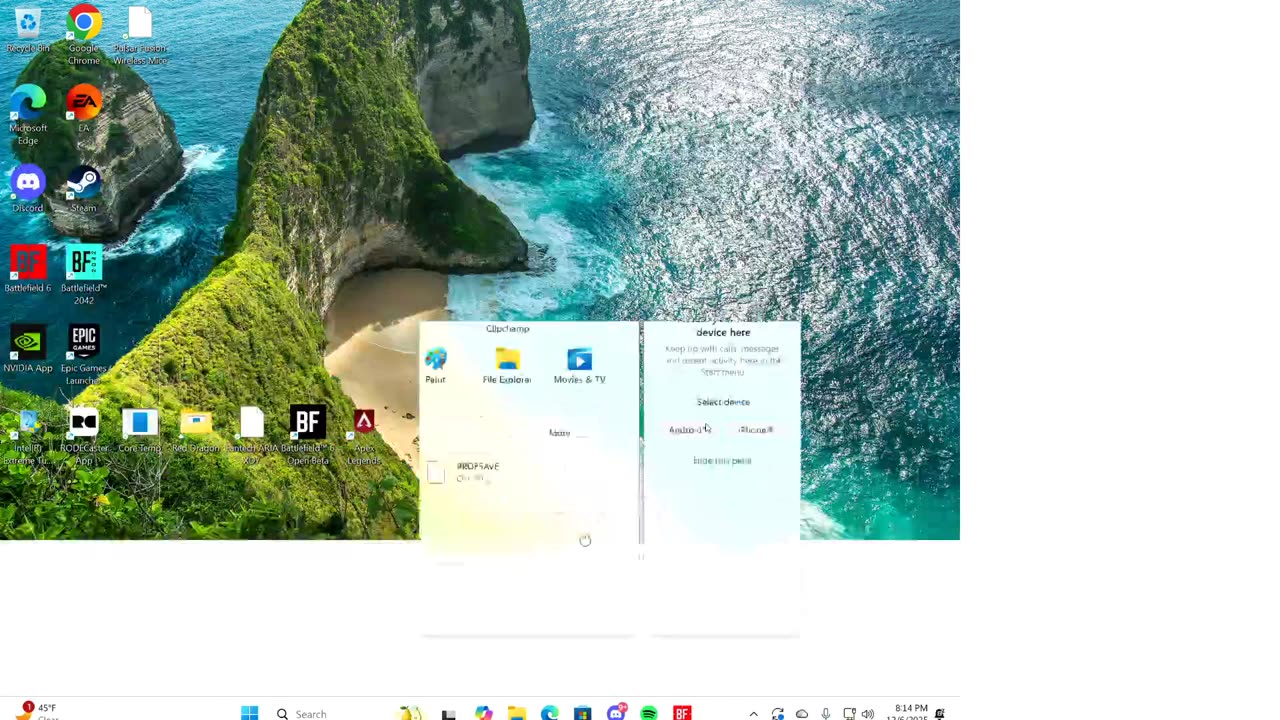Open the Epic Games Launcher desktop icon

click(84, 355)
